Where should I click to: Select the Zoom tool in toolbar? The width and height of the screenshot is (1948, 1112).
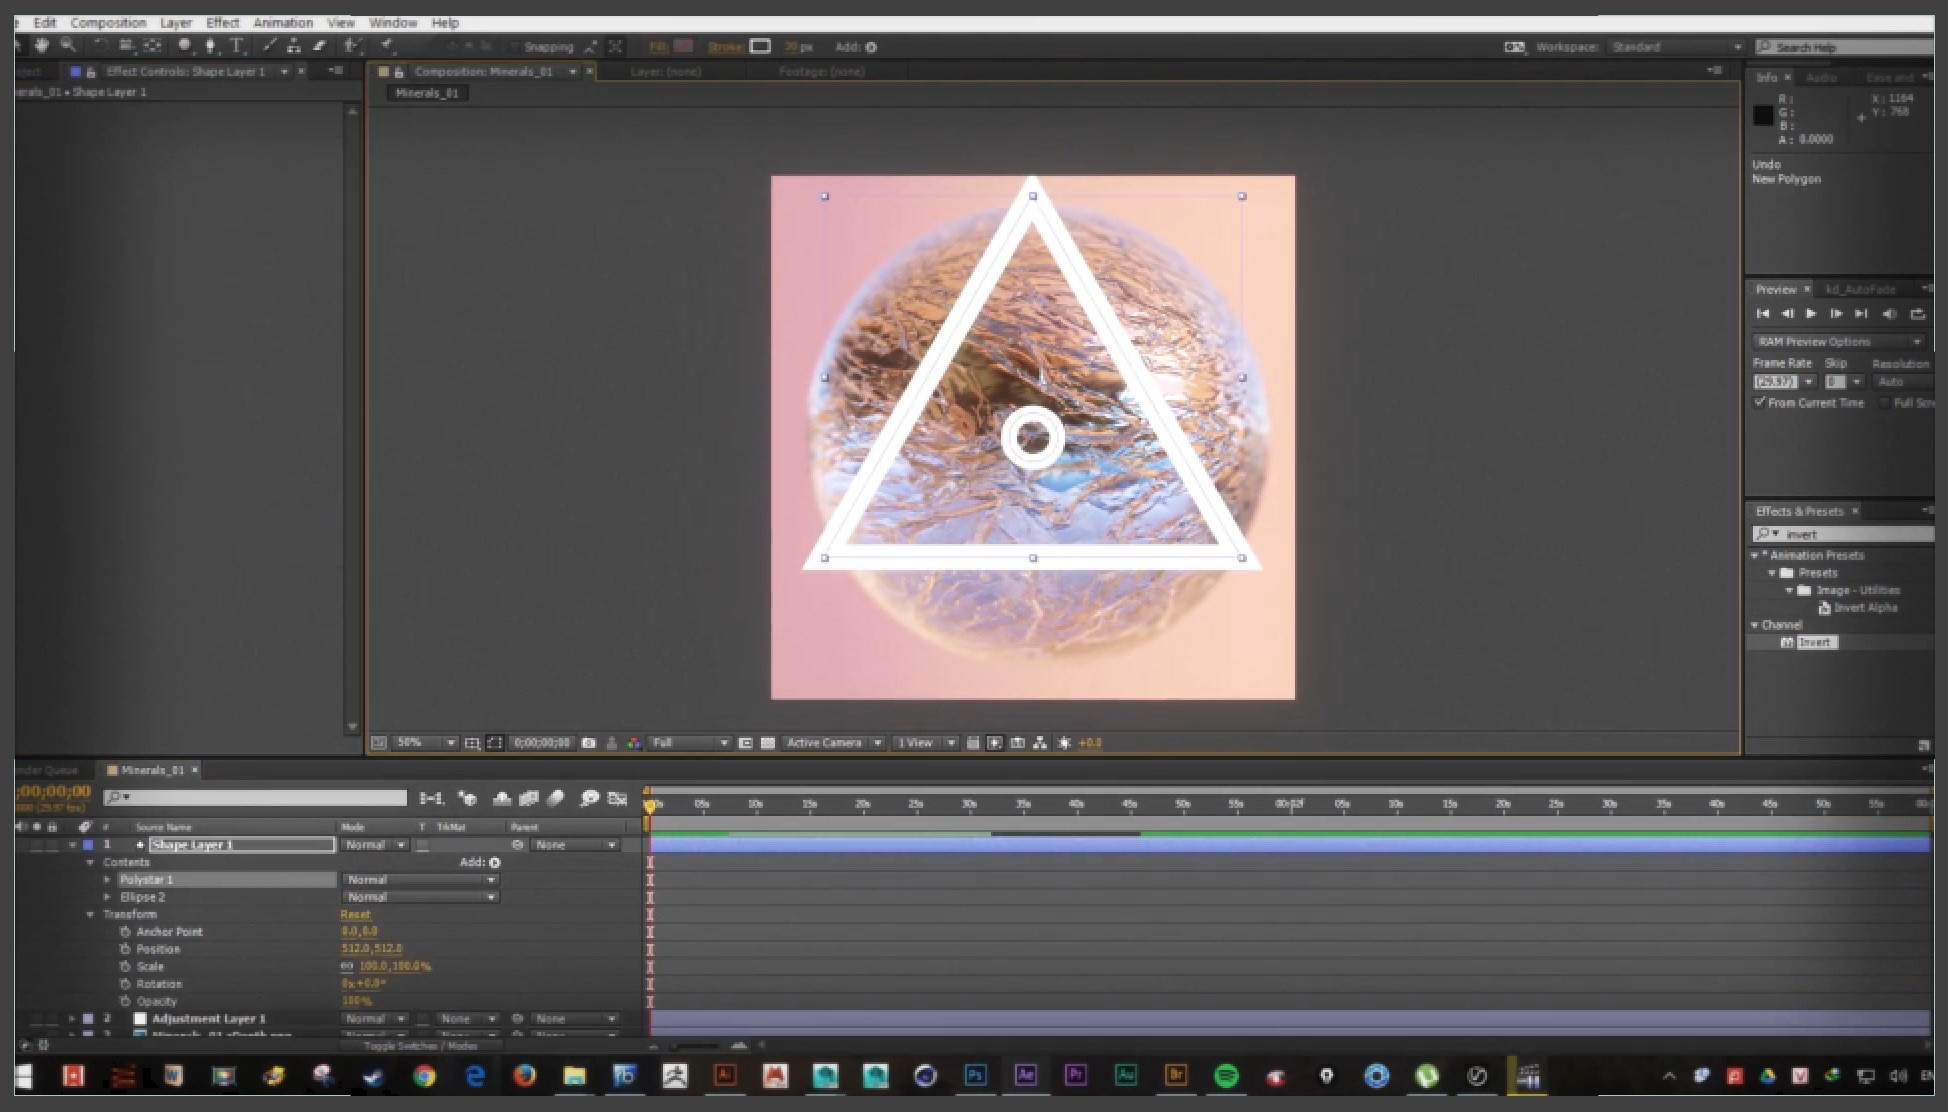[x=68, y=45]
